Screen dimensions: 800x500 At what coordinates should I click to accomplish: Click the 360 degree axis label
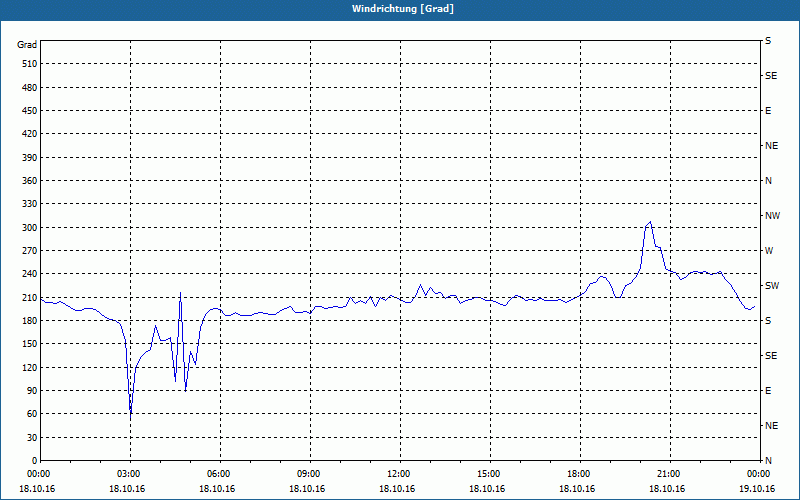pyautogui.click(x=30, y=181)
